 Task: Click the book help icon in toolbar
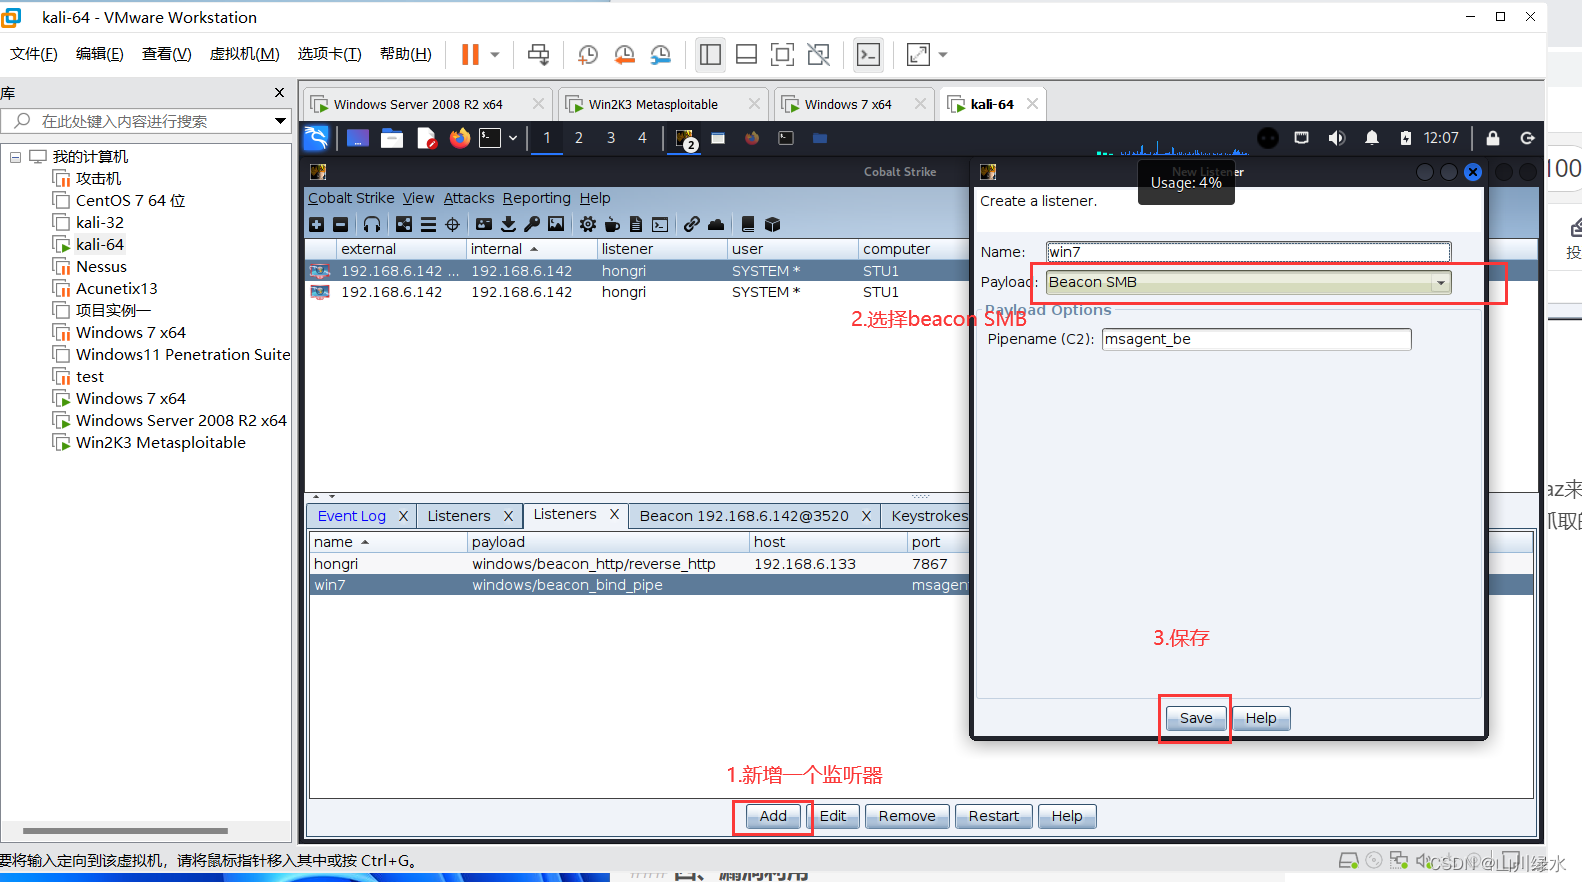(748, 225)
